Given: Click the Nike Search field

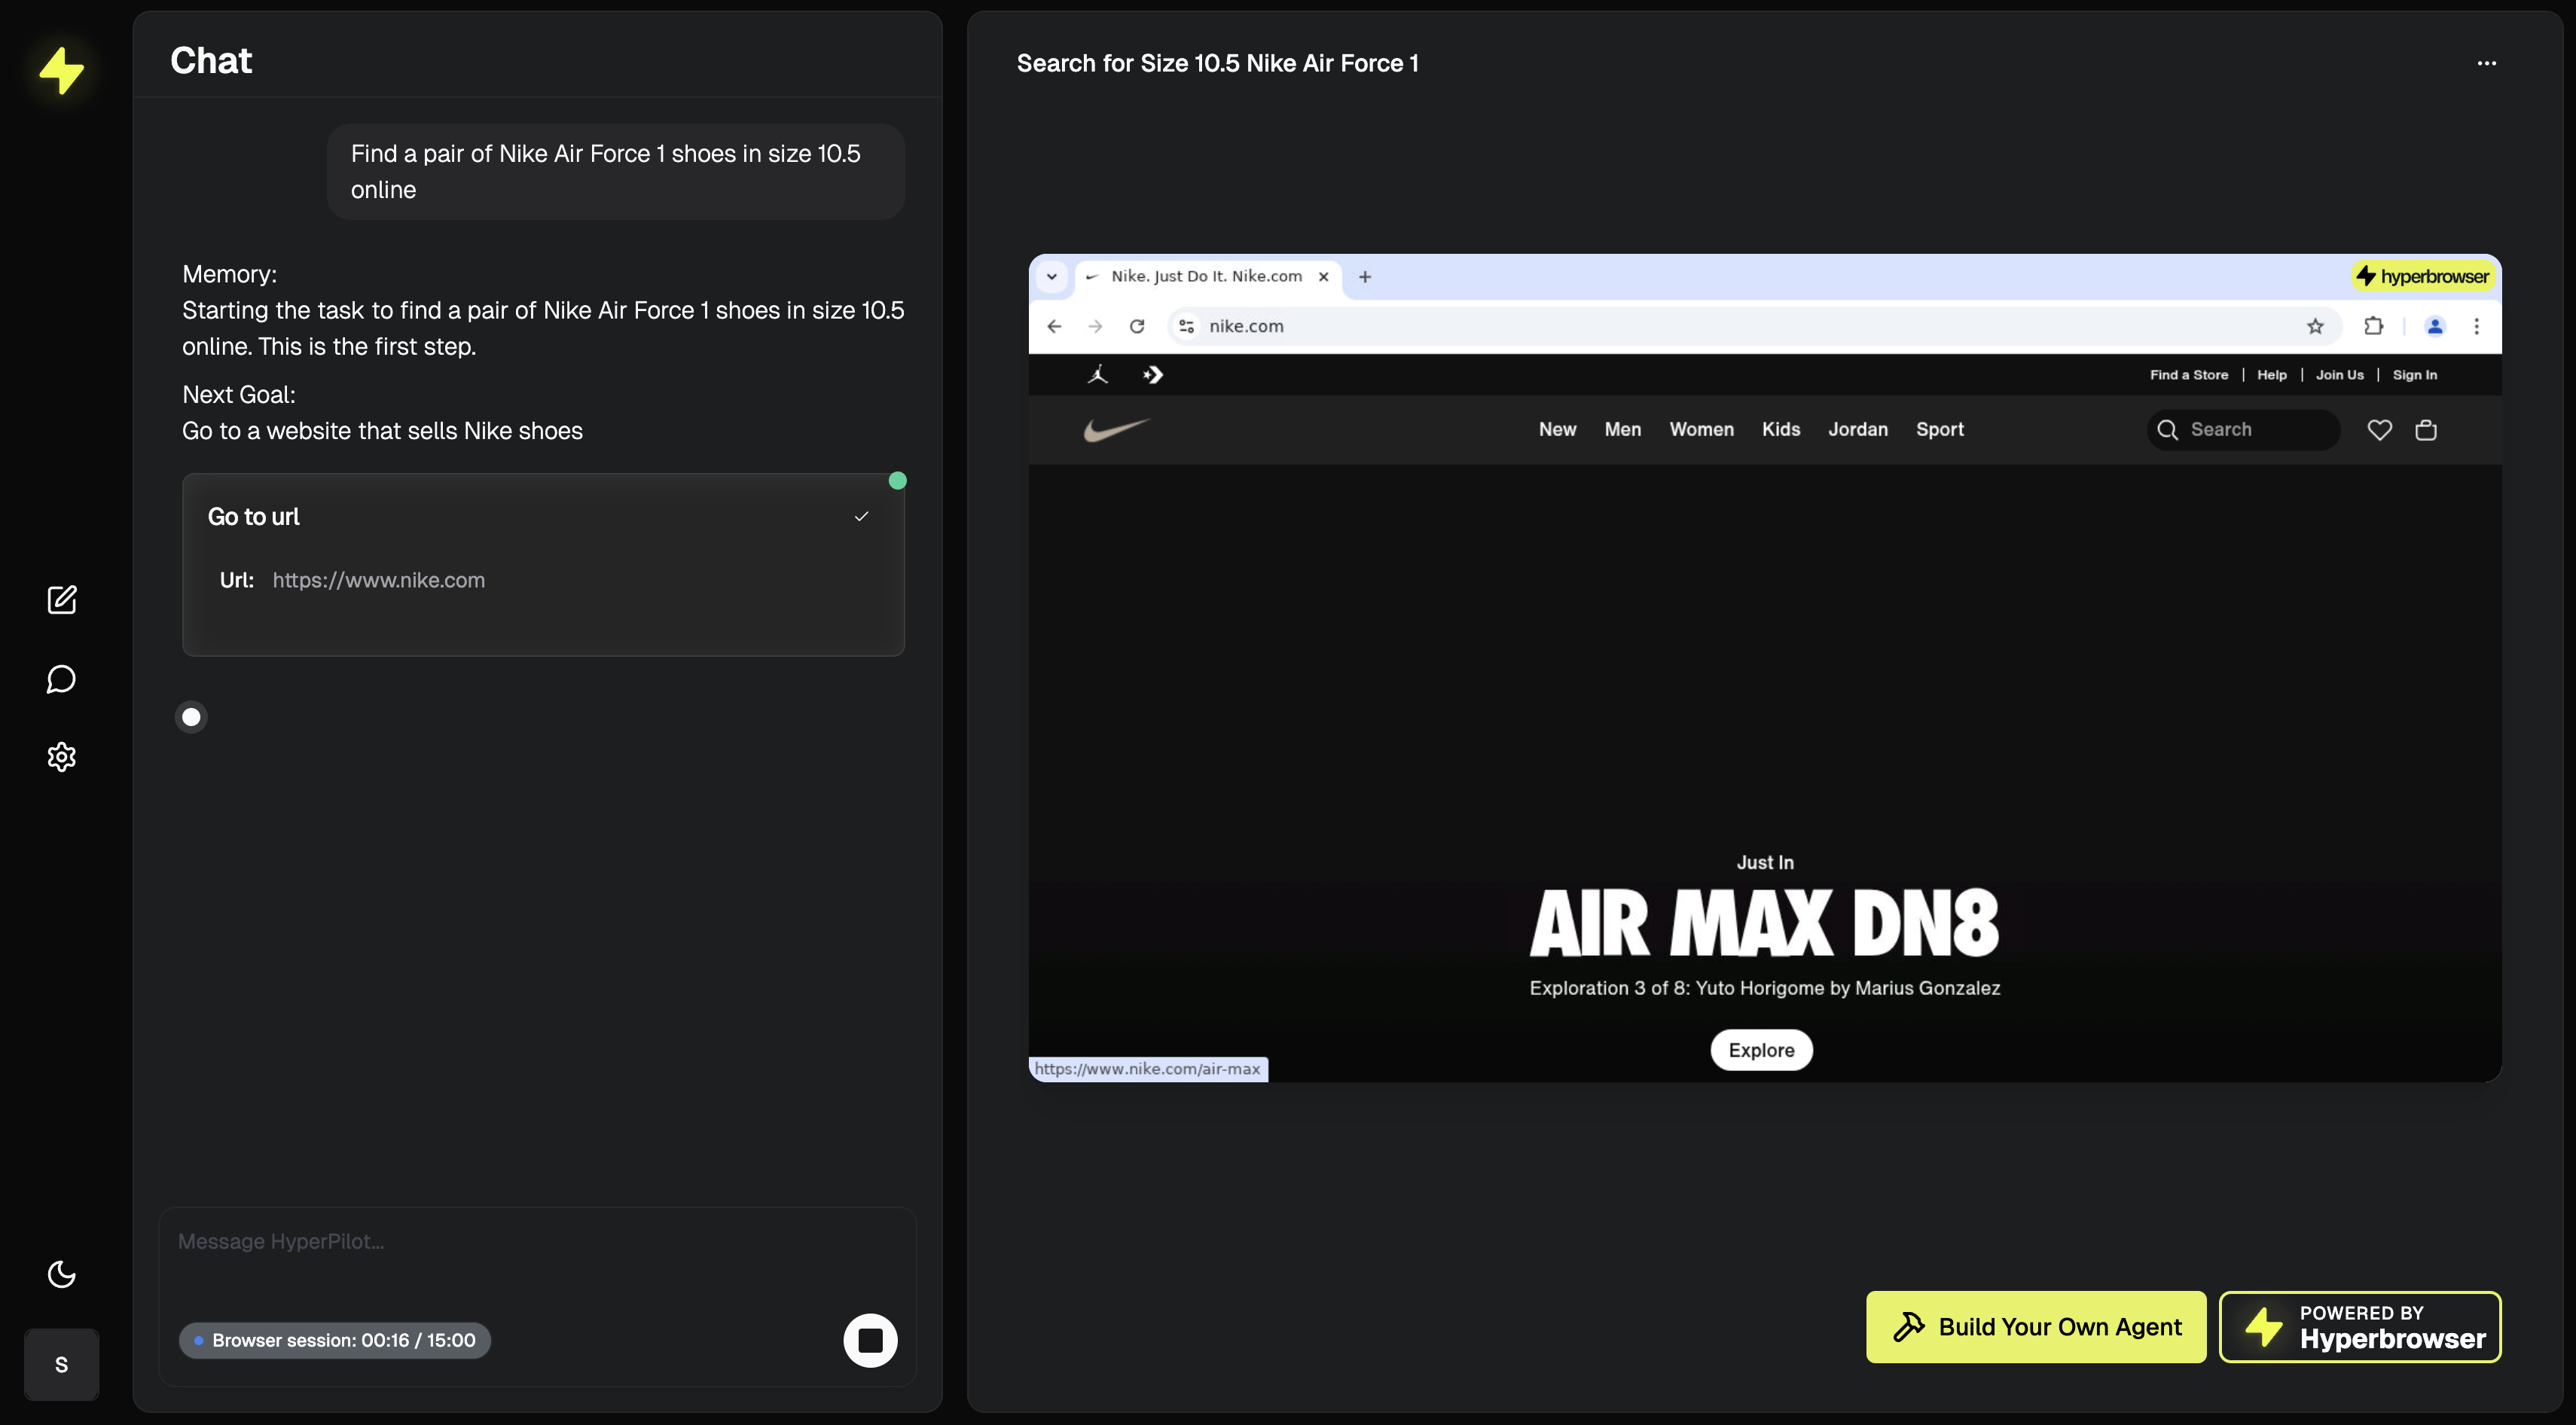Looking at the screenshot, I should pyautogui.click(x=2243, y=430).
